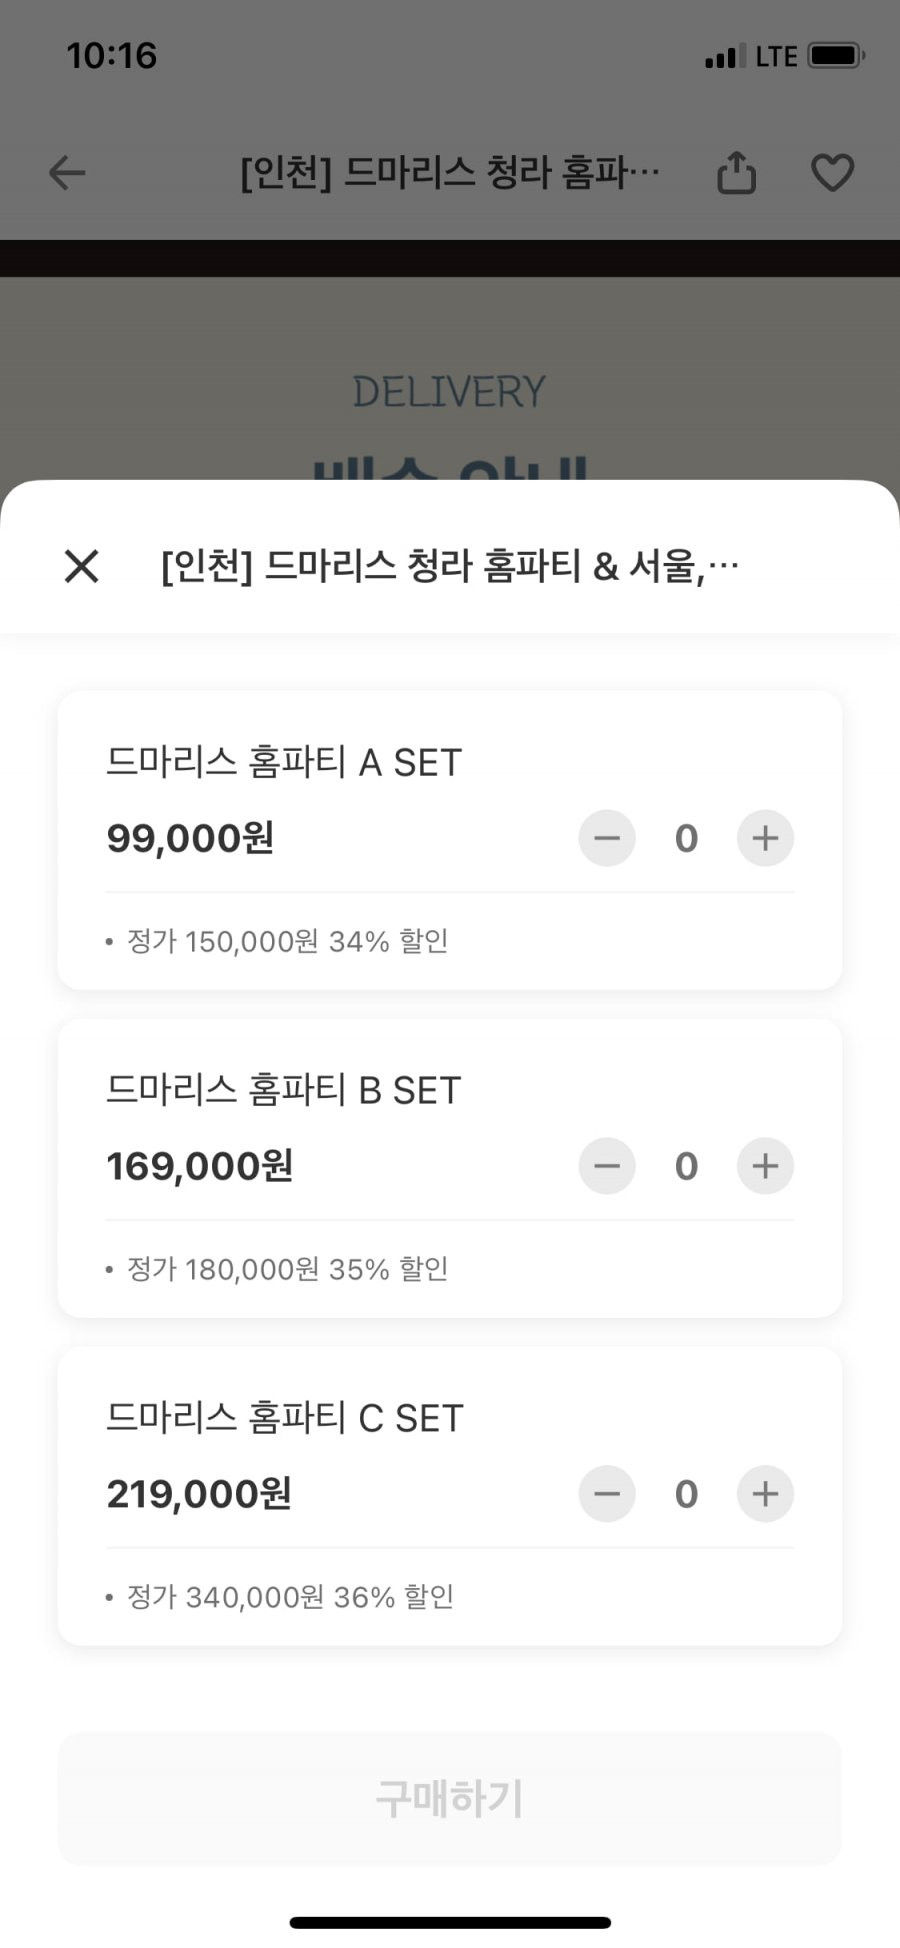Decrease A SET quantity with minus
The height and width of the screenshot is (1948, 900).
(x=607, y=838)
